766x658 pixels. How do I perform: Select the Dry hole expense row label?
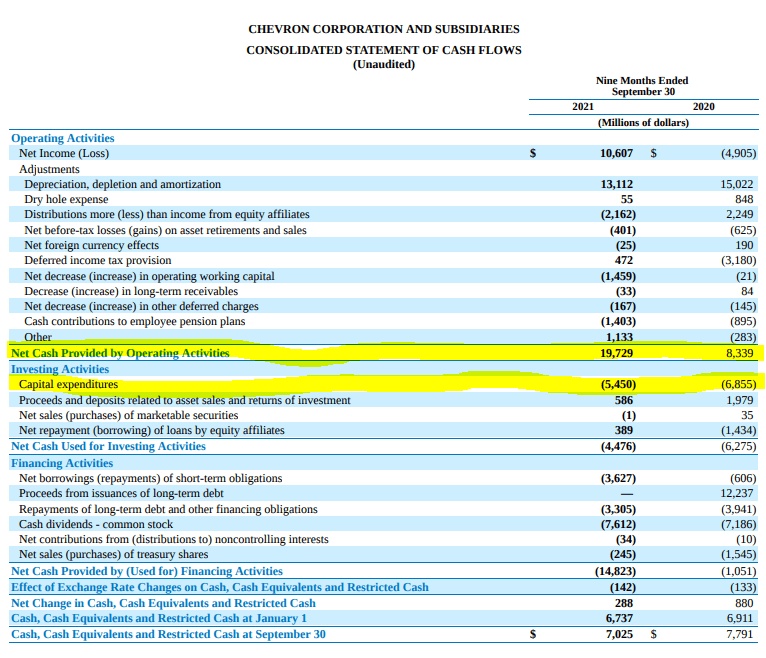coord(66,199)
